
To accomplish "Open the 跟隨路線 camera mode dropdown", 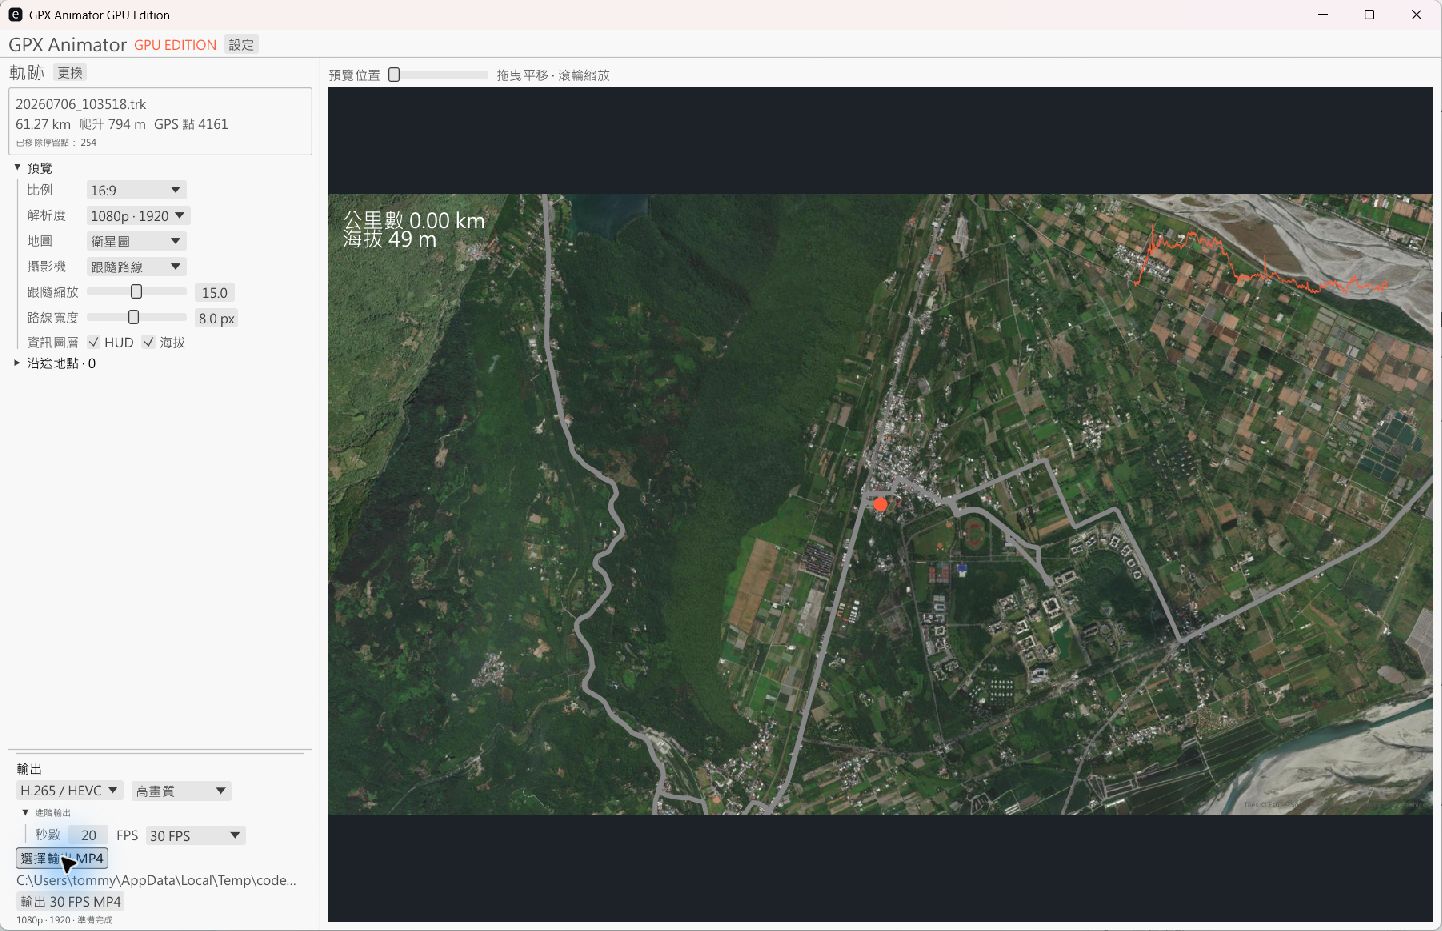I will coord(136,267).
